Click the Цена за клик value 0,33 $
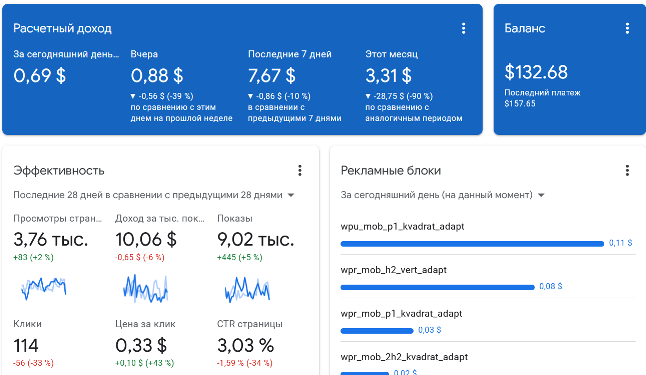 (x=141, y=345)
